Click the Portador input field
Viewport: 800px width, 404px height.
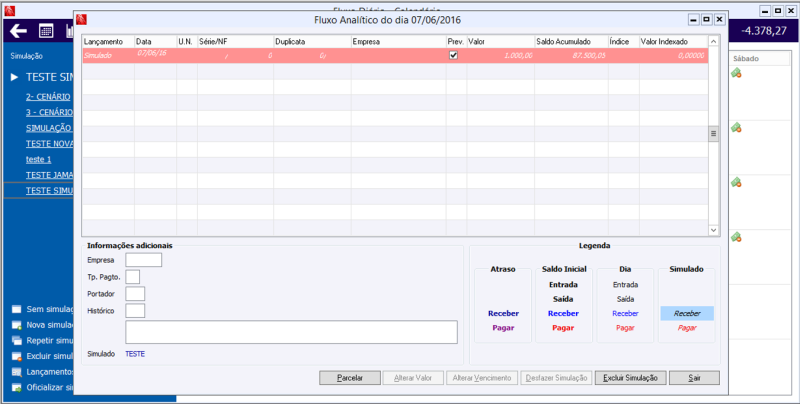click(135, 294)
